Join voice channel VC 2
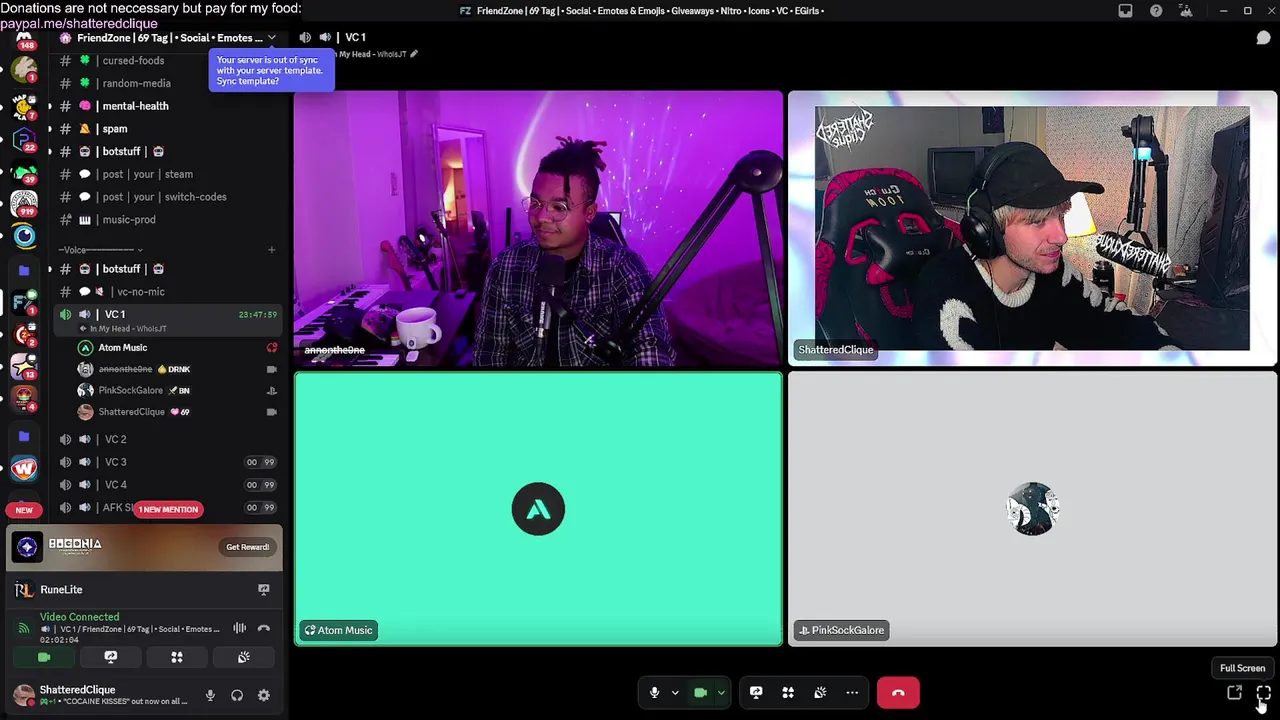 coord(167,439)
